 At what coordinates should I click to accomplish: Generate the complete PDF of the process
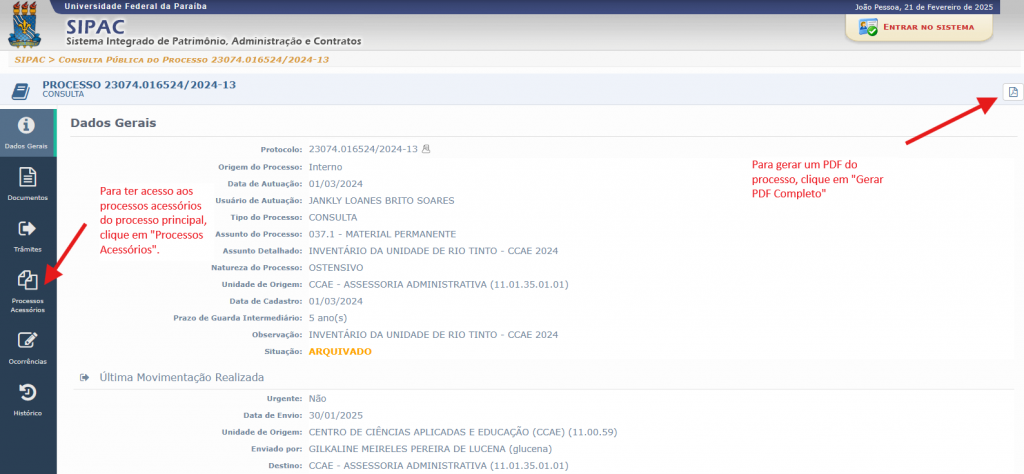(x=1012, y=92)
